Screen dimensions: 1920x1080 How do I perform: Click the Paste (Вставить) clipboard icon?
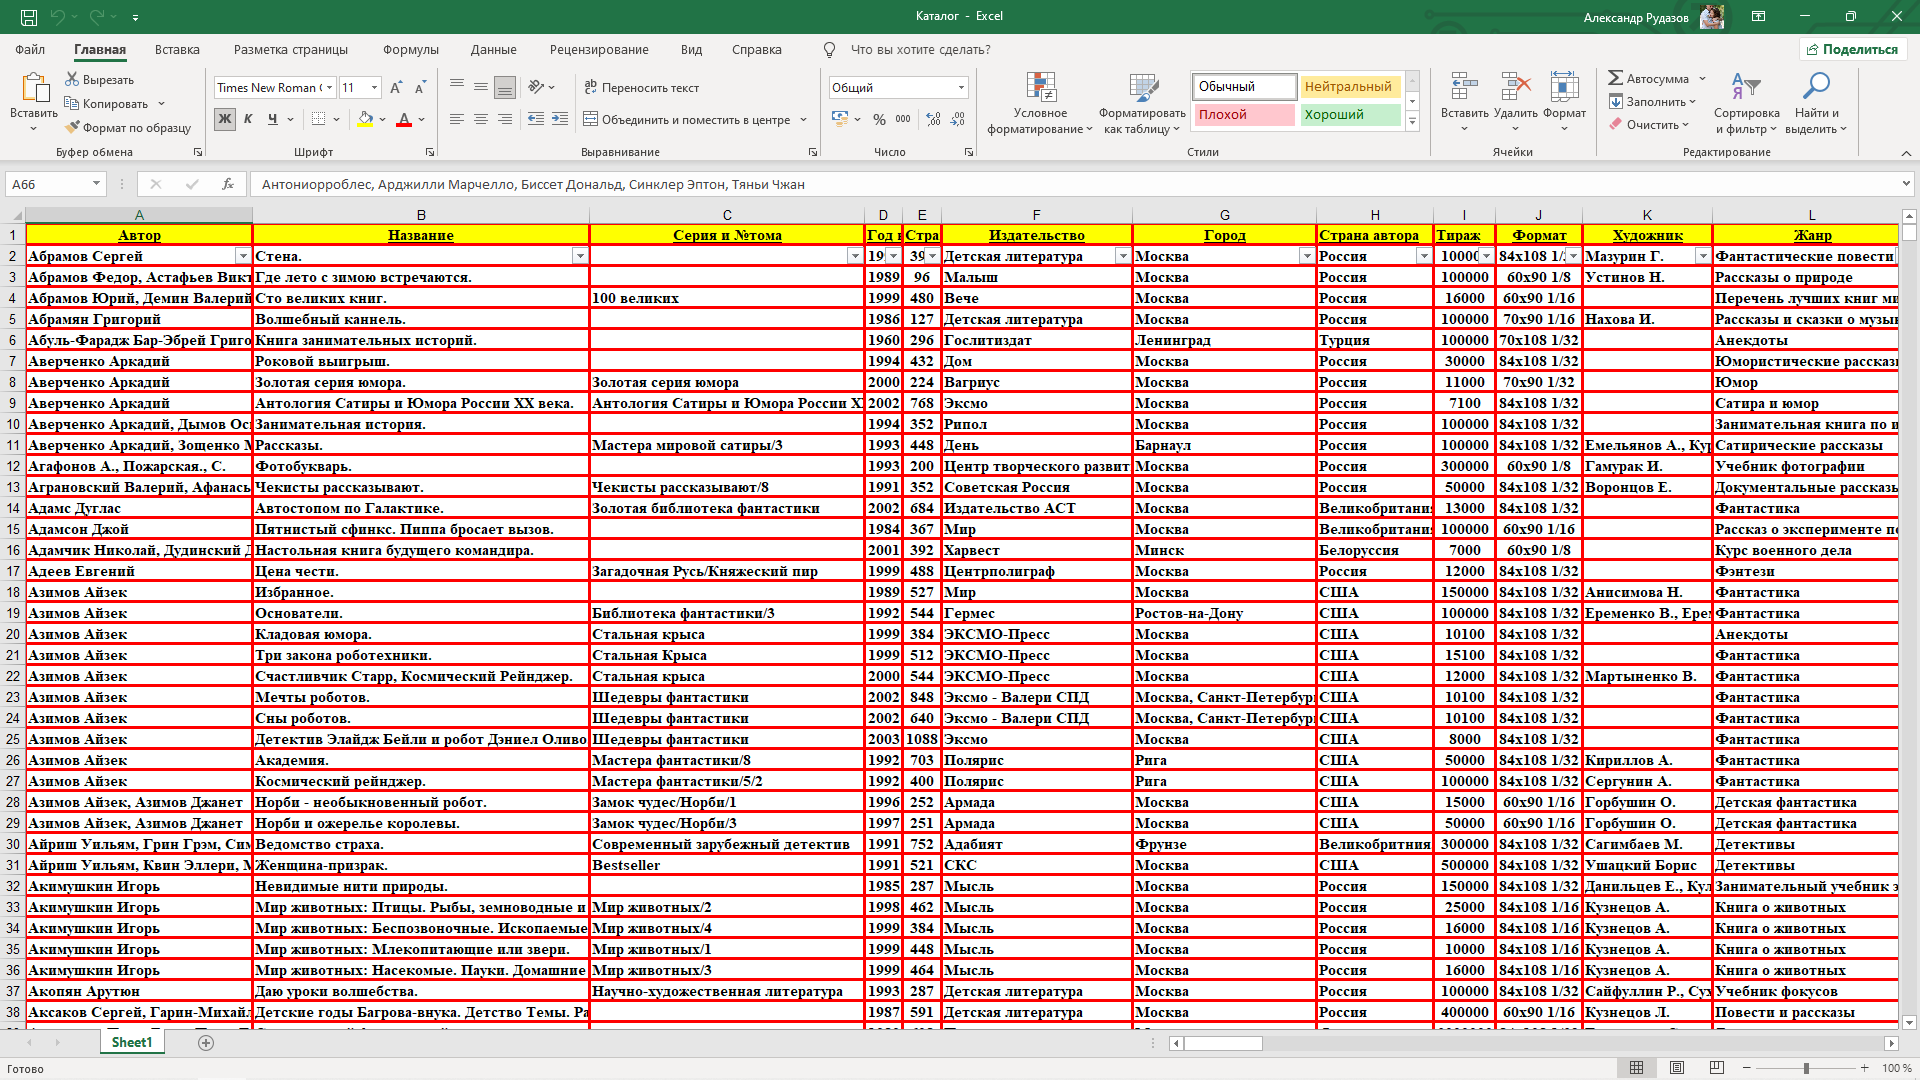[x=34, y=88]
